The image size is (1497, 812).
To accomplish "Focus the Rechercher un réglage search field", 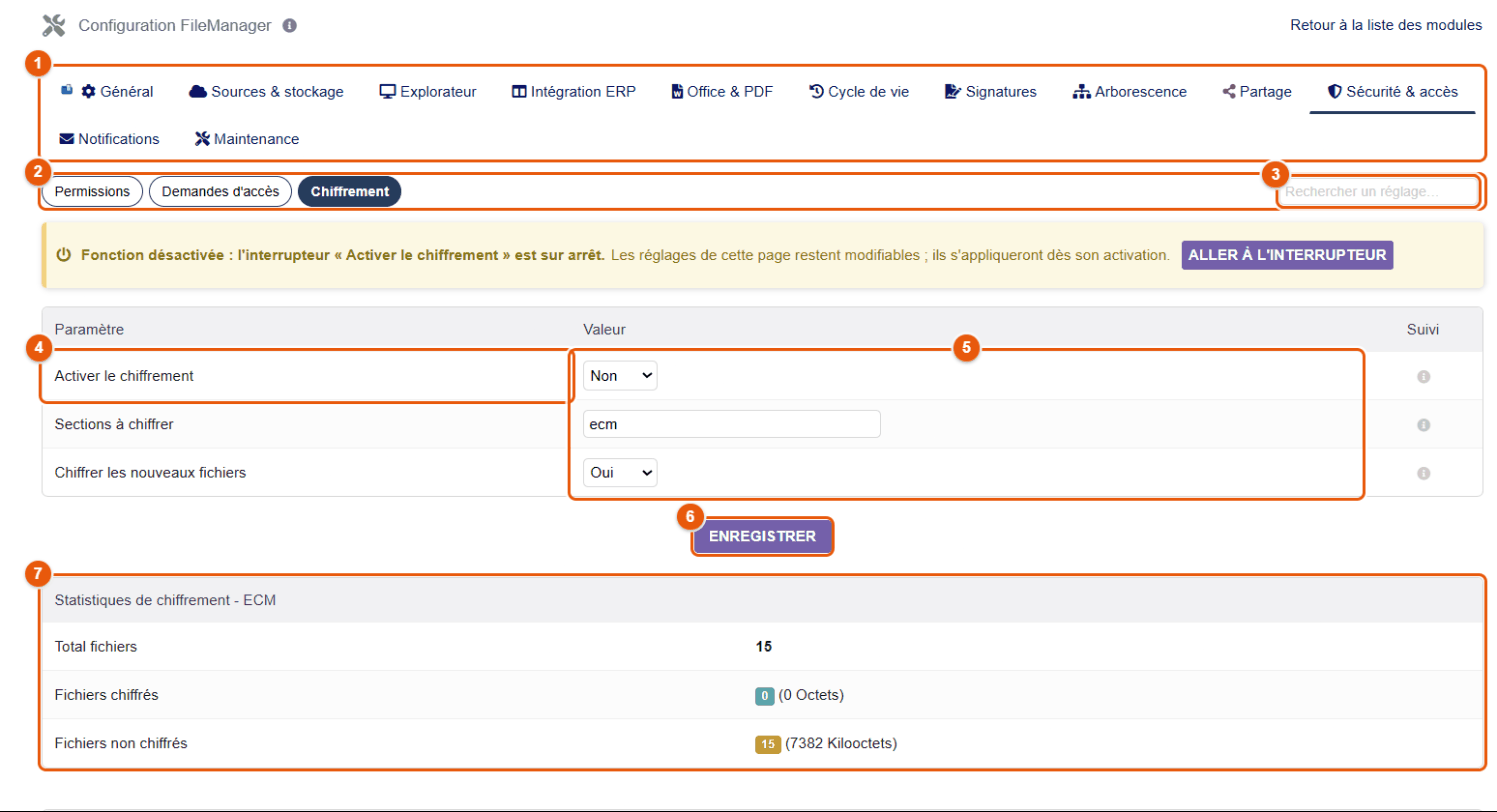I will 1378,191.
